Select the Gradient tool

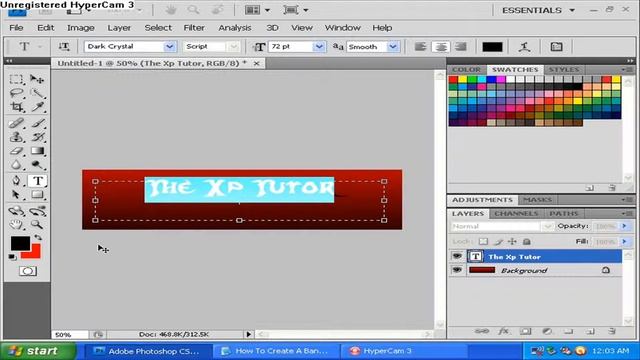click(37, 151)
